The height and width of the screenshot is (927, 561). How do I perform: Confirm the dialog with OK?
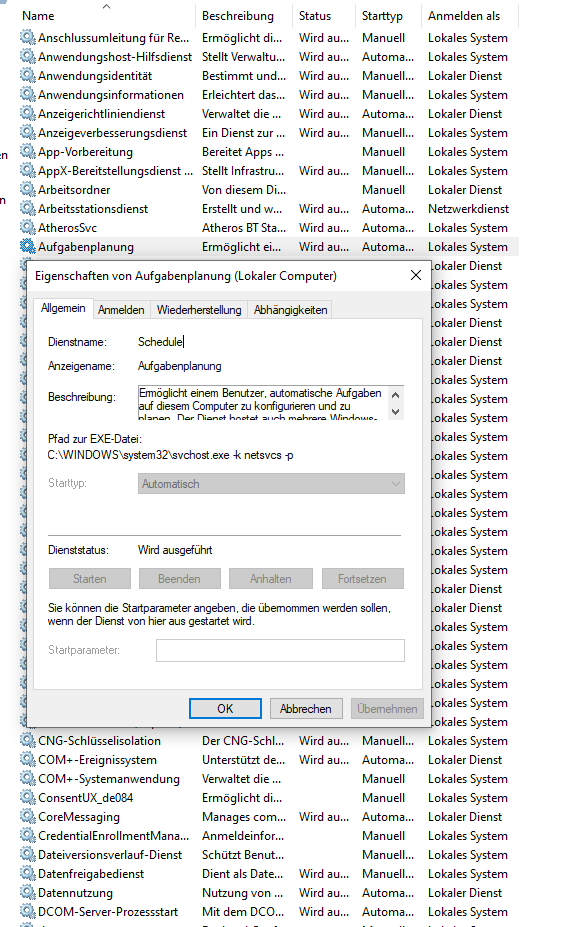pos(225,708)
